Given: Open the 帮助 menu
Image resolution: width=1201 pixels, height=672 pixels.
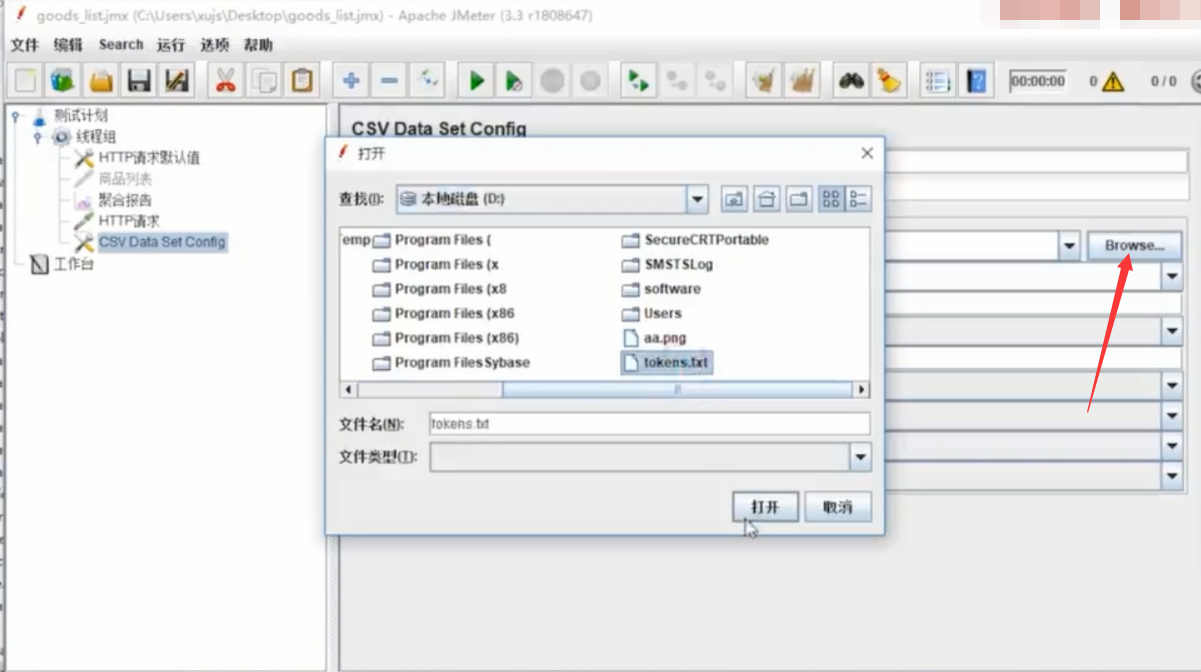Looking at the screenshot, I should tap(258, 45).
